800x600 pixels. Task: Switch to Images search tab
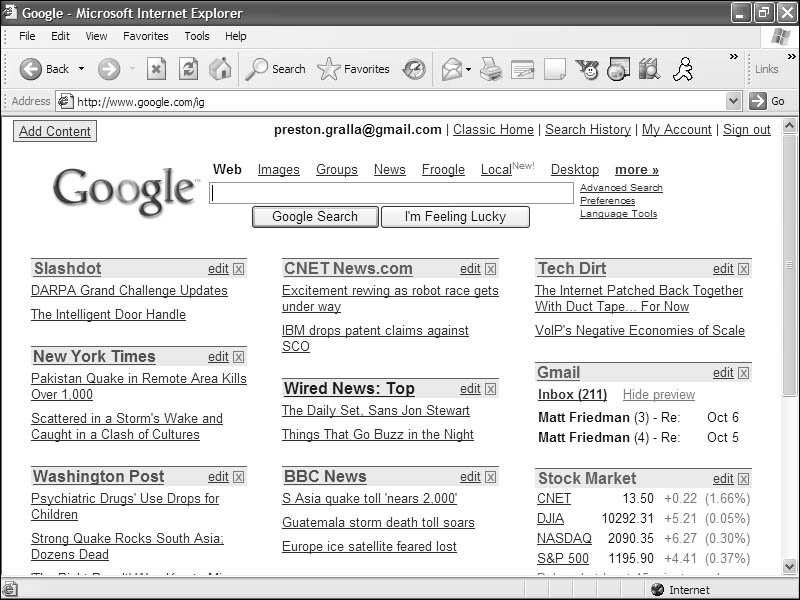pyautogui.click(x=279, y=170)
